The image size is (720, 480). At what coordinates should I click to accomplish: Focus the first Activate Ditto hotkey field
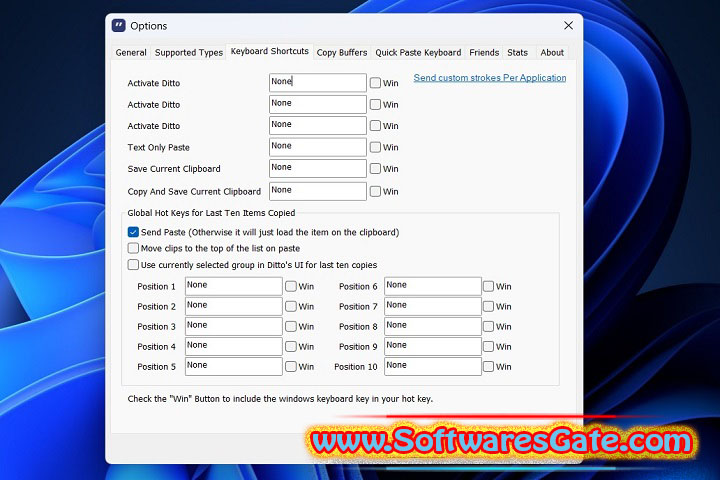click(x=318, y=83)
